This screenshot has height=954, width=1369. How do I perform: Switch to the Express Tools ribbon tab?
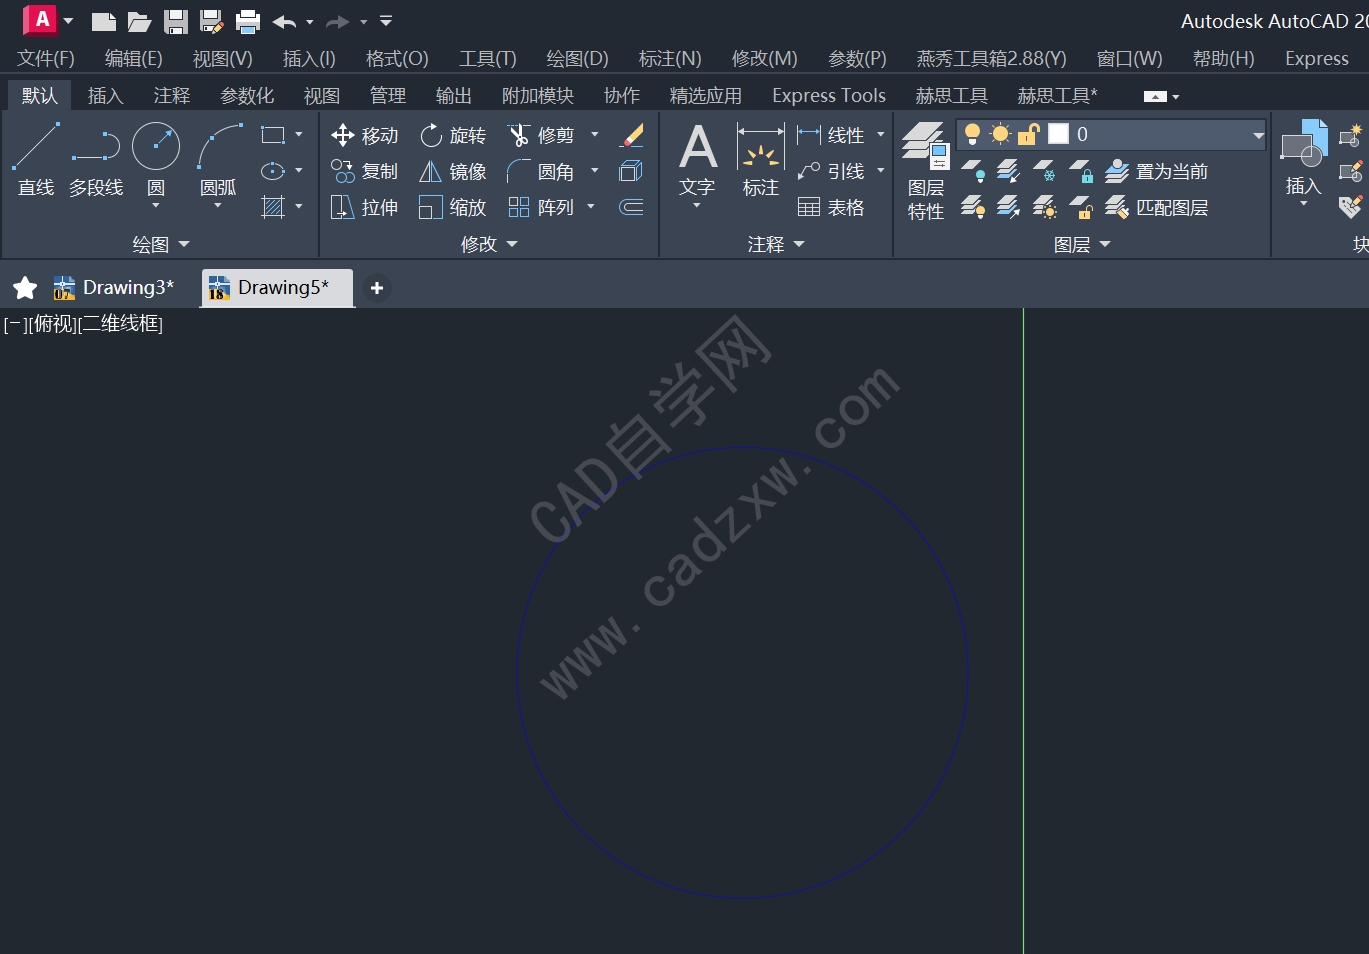(x=829, y=95)
